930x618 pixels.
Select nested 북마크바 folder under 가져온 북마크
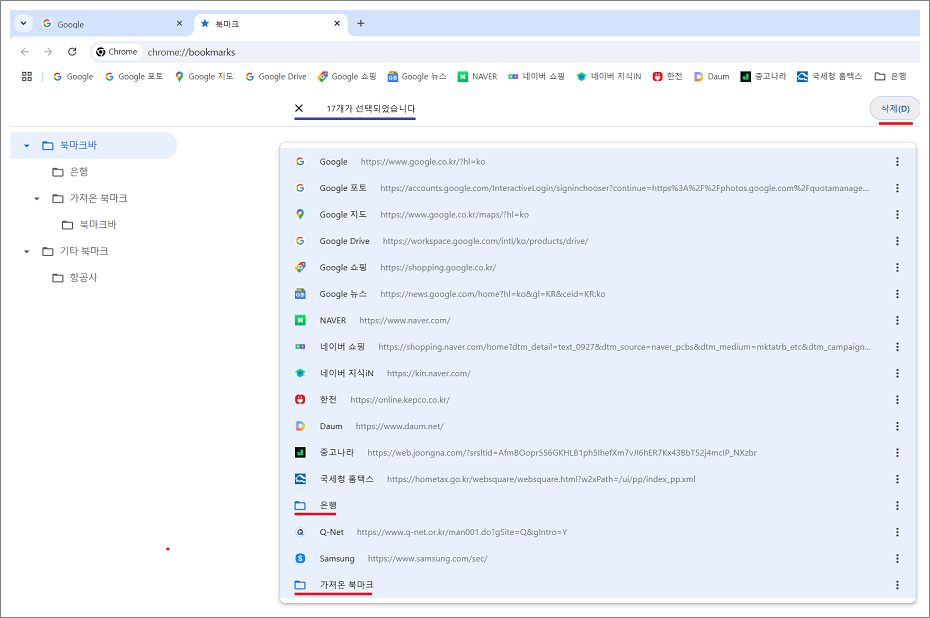[x=90, y=225]
